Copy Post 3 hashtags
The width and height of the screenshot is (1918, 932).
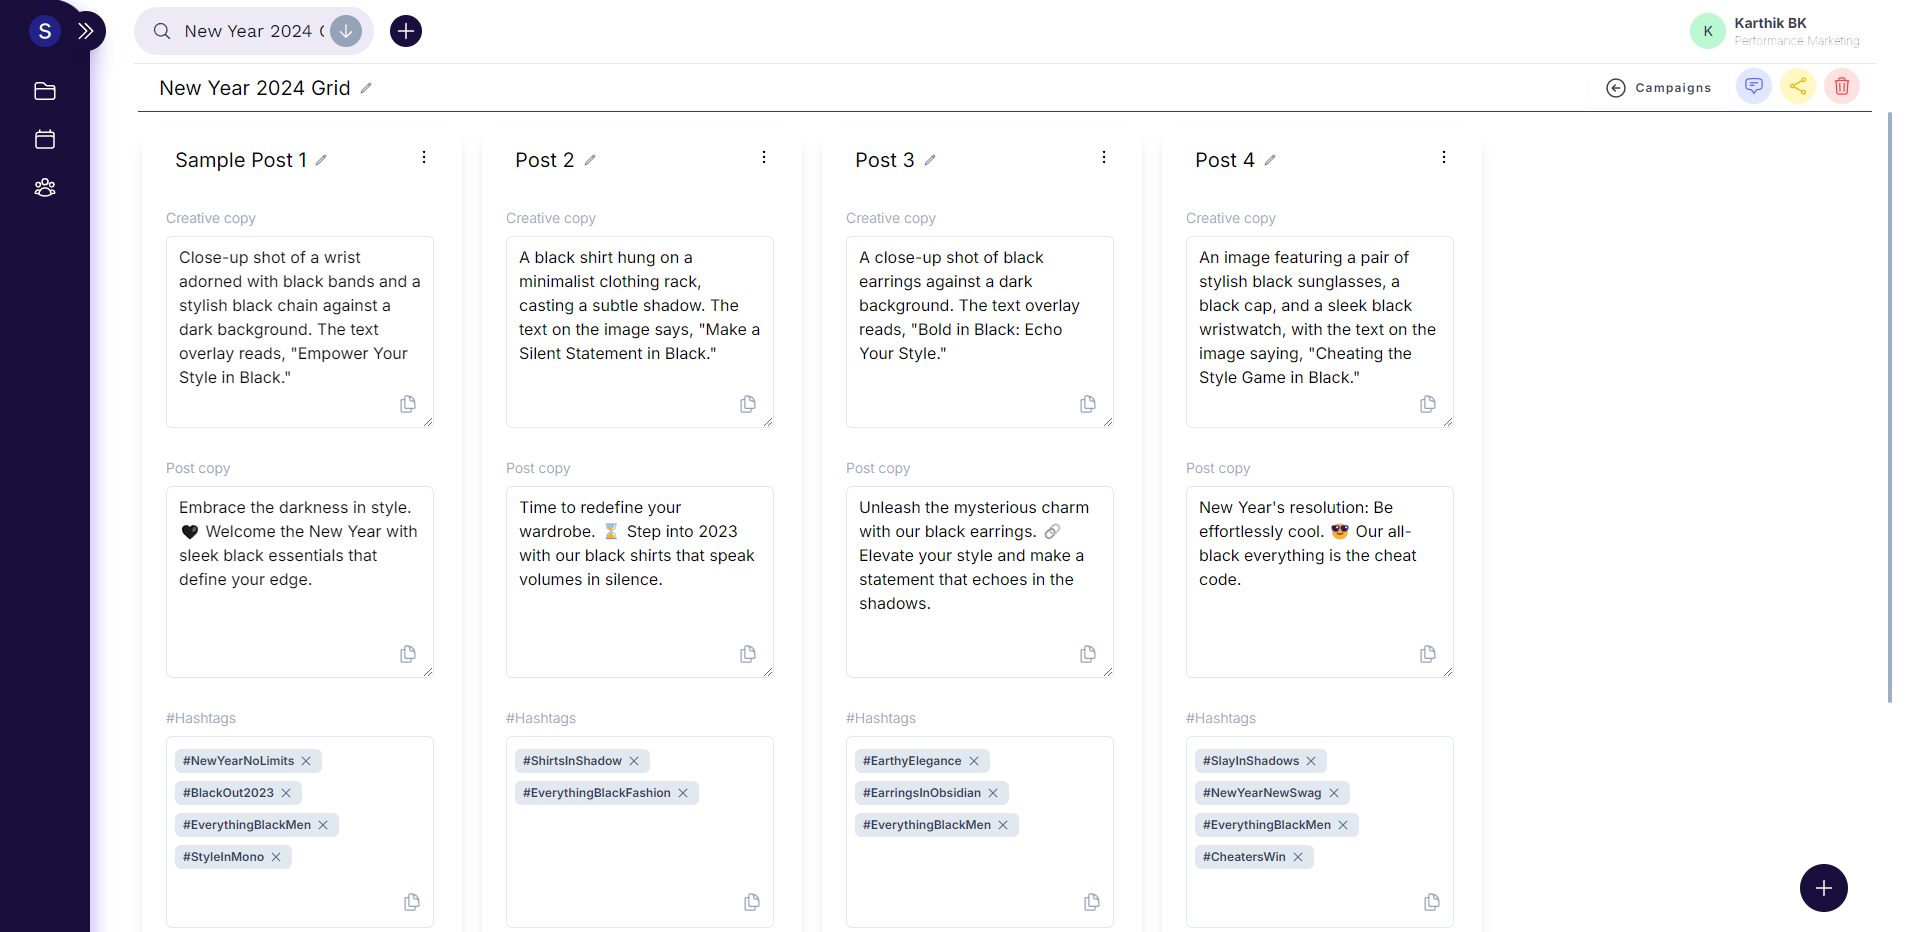coord(1092,902)
